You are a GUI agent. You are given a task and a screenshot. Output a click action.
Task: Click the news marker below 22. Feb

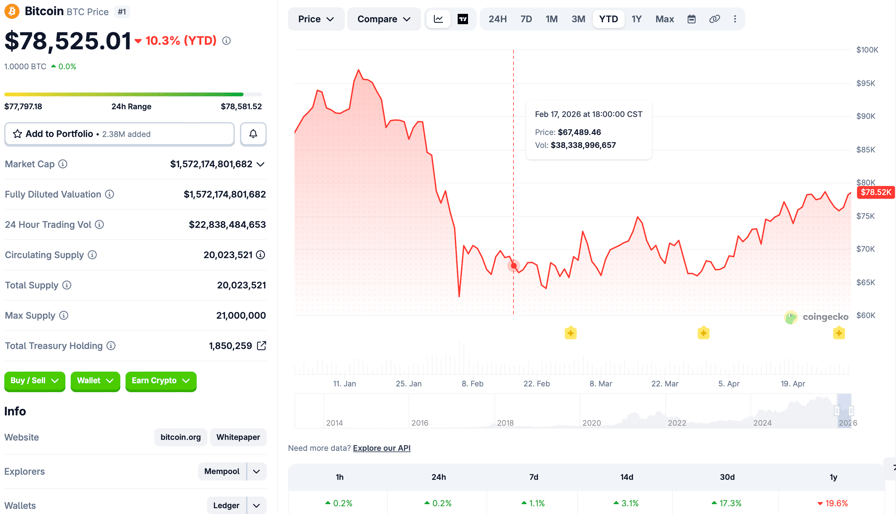coord(570,333)
